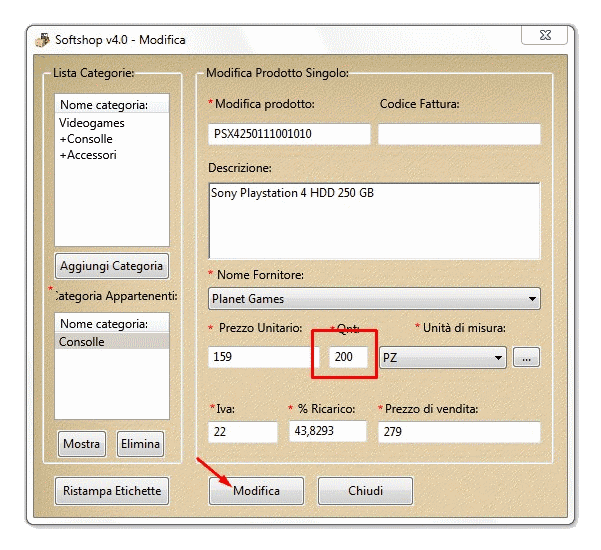601x550 pixels.
Task: Click the Modifica button
Action: click(x=256, y=491)
